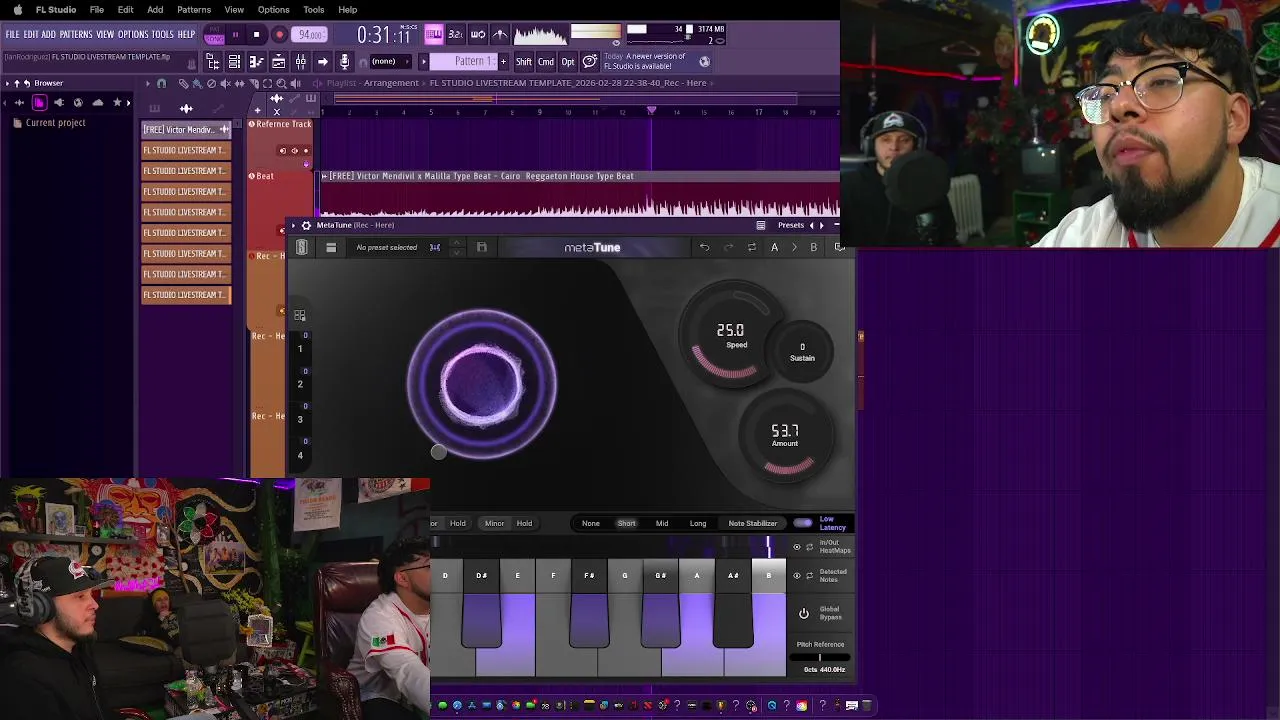Click the Sustain knob

(x=802, y=351)
